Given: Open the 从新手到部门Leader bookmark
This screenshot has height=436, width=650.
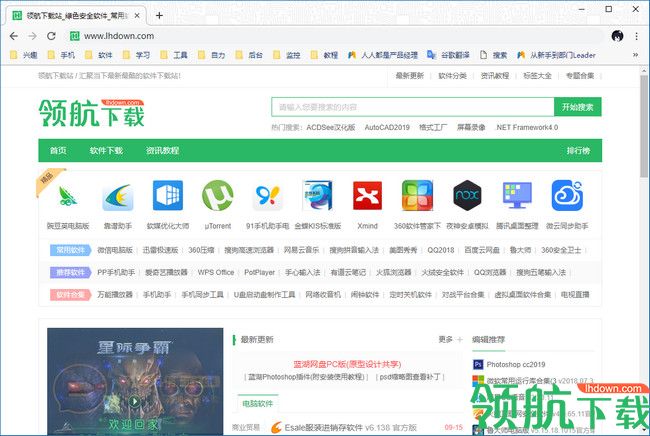Looking at the screenshot, I should coord(556,55).
